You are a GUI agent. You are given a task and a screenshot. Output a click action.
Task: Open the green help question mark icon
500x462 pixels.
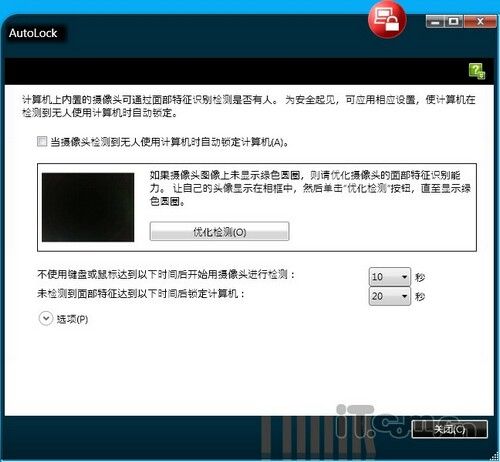tap(477, 71)
